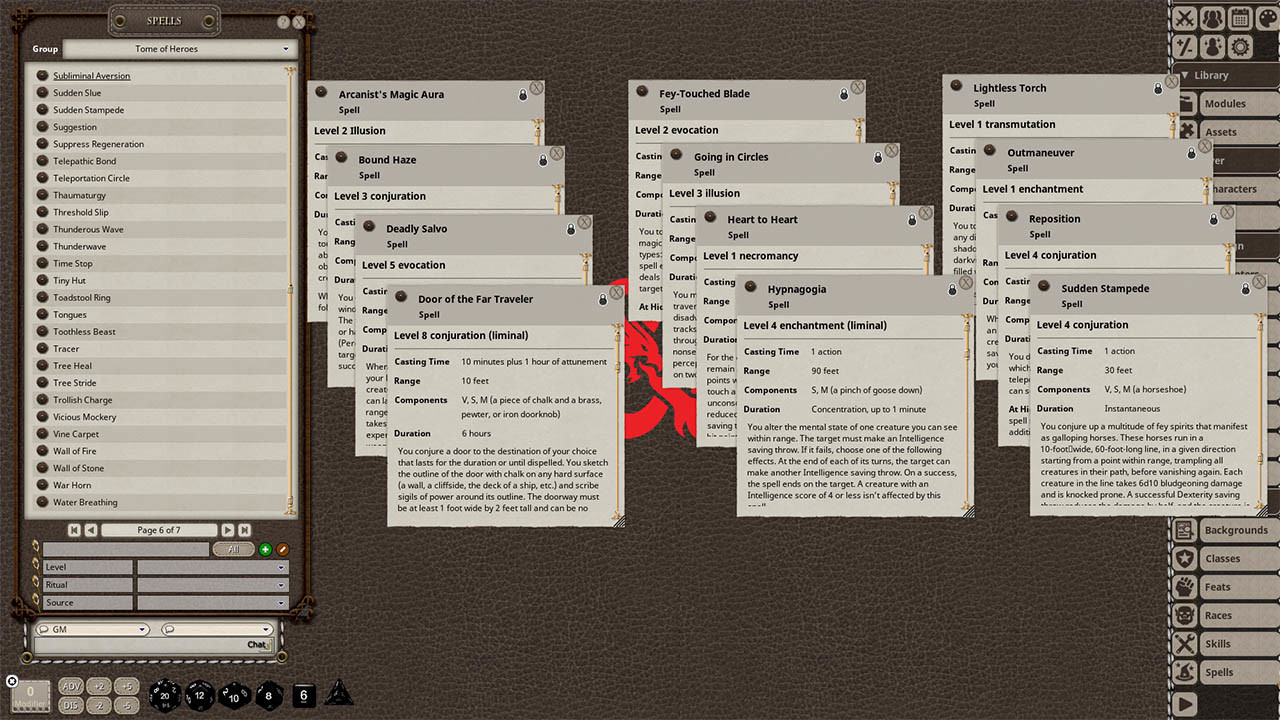Open the Feats browser with fist icon
Image resolution: width=1280 pixels, height=720 pixels.
[x=1183, y=587]
